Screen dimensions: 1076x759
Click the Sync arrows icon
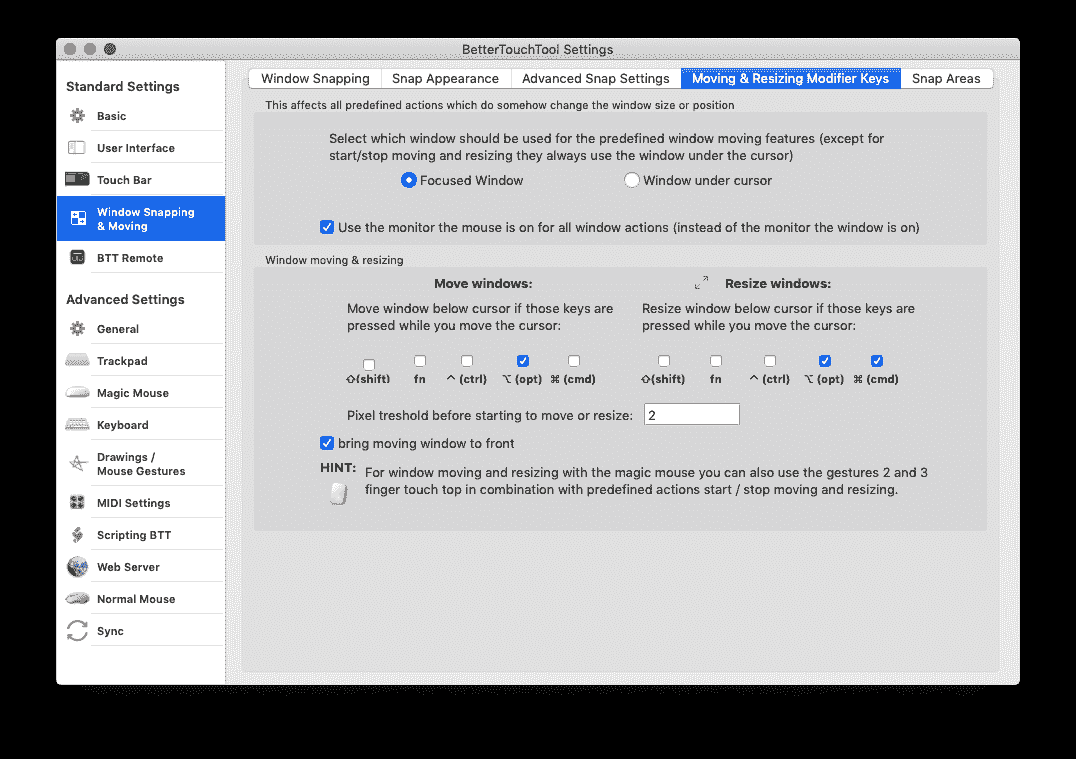[78, 631]
